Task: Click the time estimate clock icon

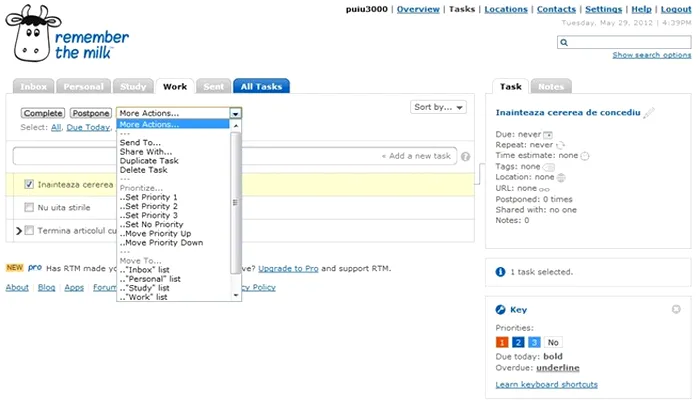Action: pos(585,156)
